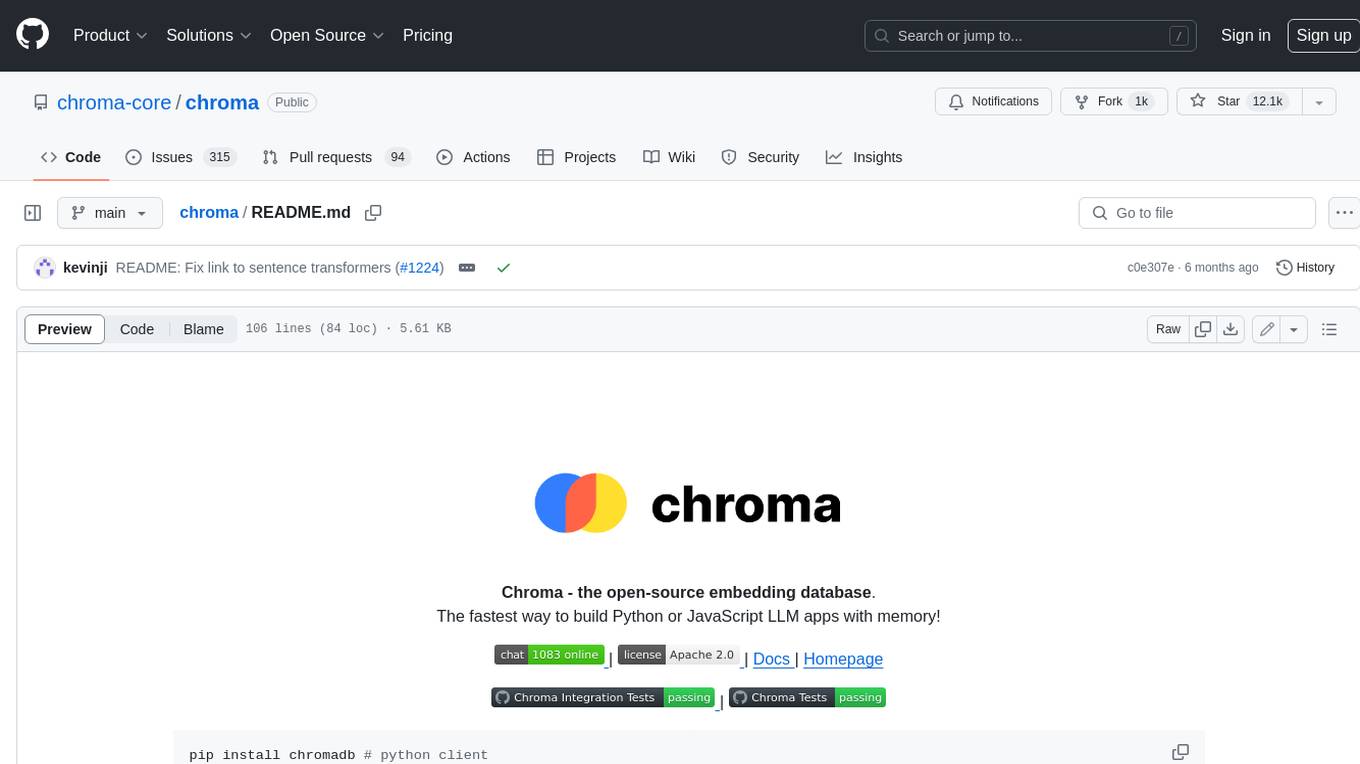Open the GitHub homepage logo
The height and width of the screenshot is (764, 1360).
coord(32,35)
